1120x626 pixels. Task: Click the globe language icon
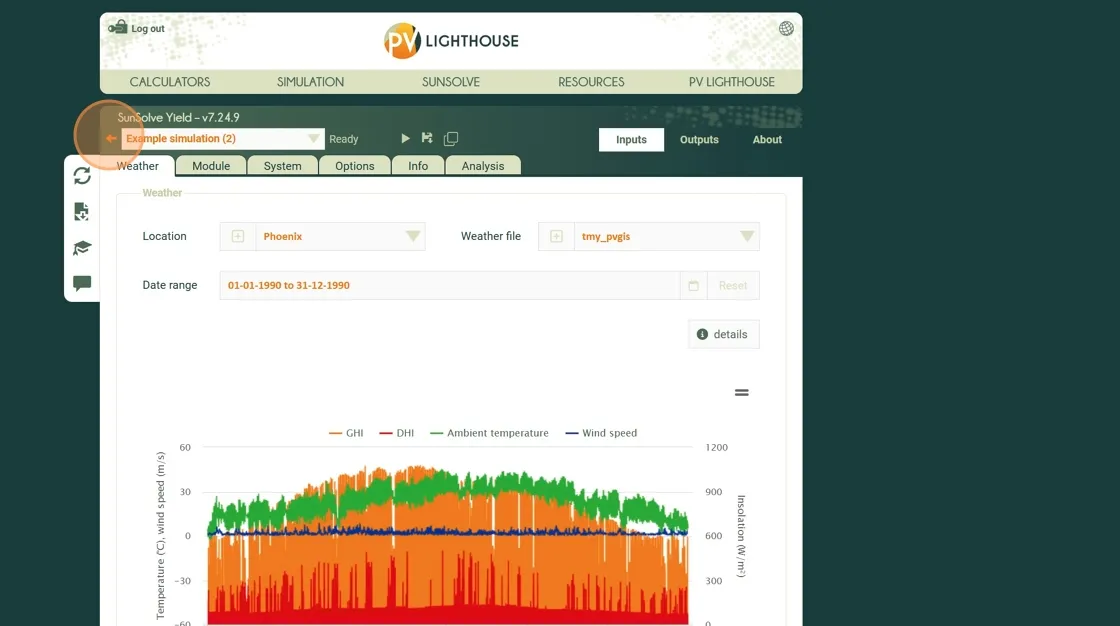click(x=786, y=29)
